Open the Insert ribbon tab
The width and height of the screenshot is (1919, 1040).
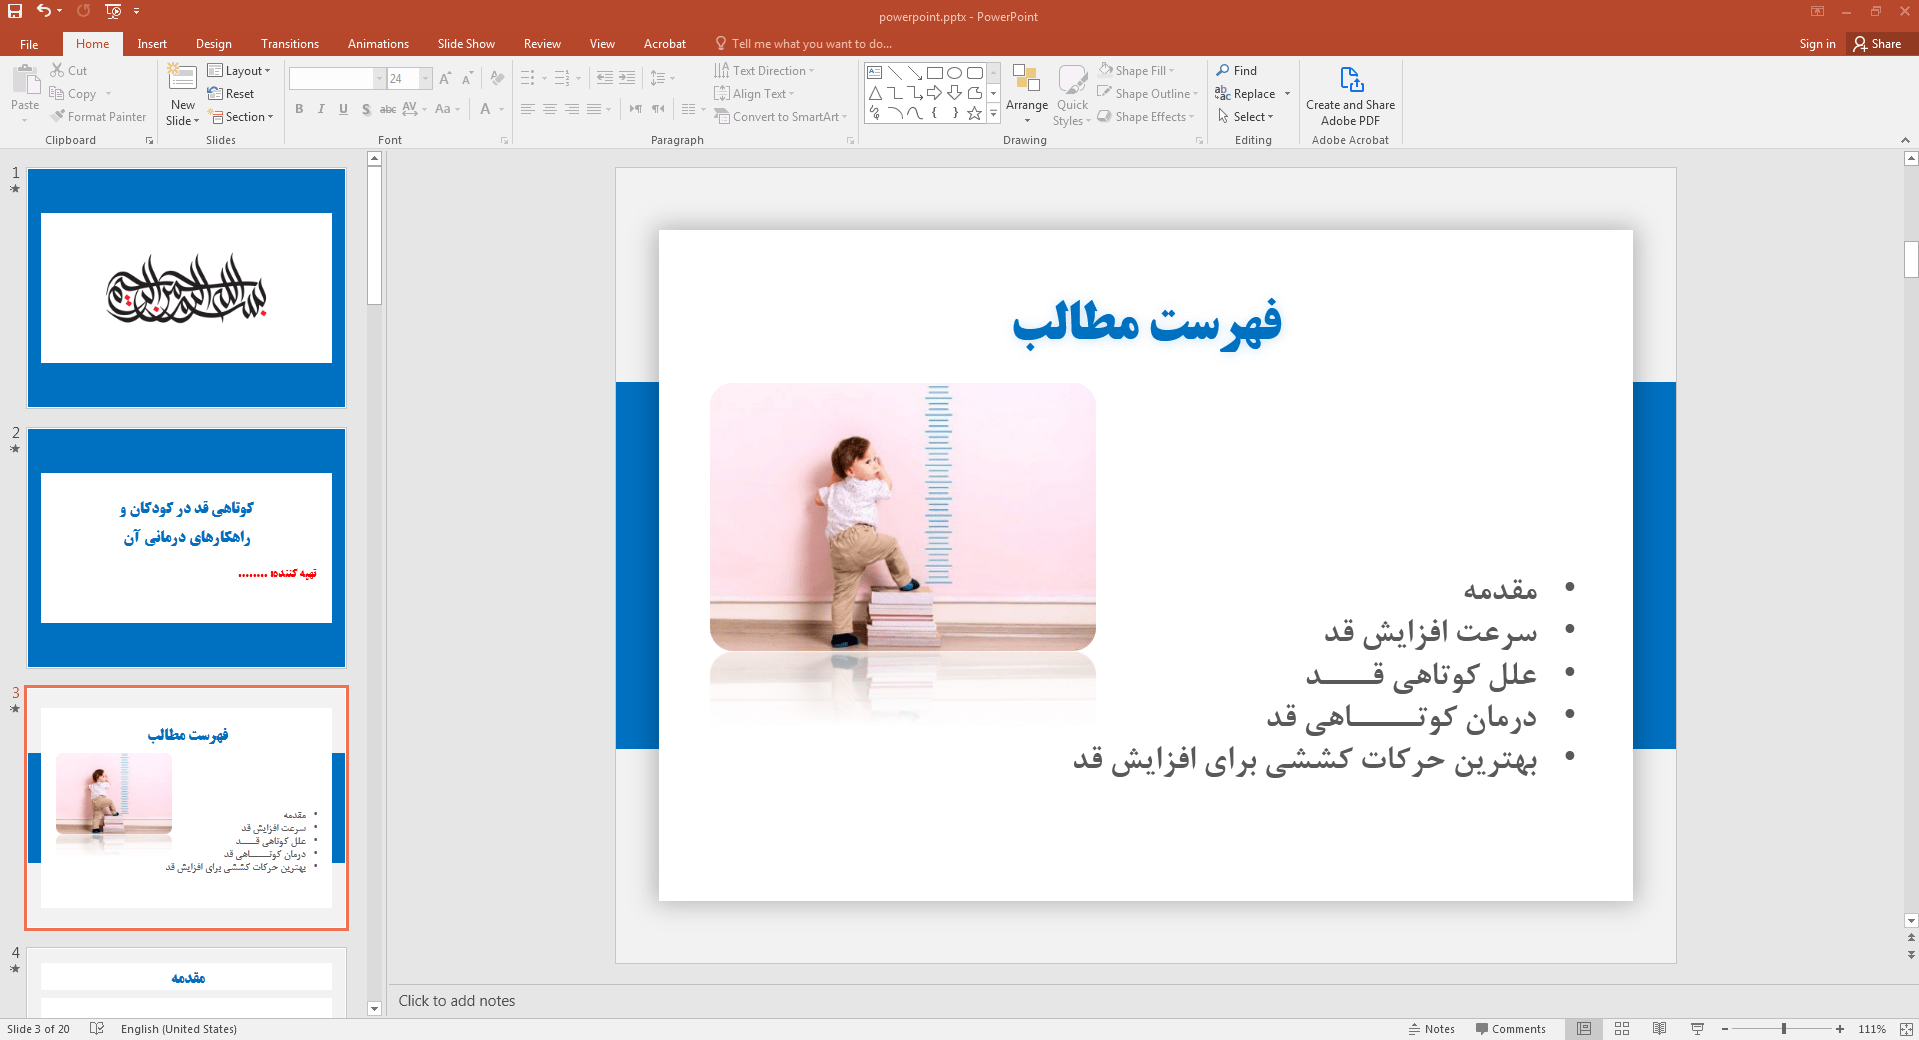tap(152, 44)
